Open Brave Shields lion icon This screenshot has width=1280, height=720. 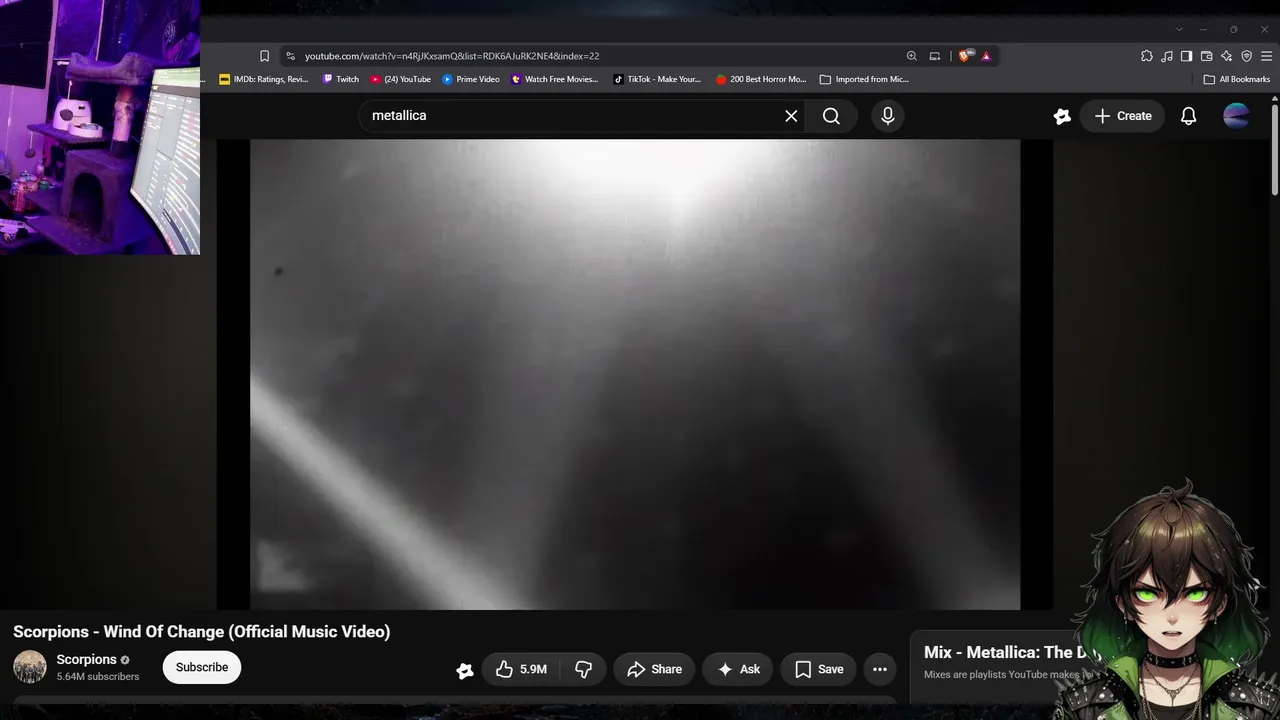964,56
